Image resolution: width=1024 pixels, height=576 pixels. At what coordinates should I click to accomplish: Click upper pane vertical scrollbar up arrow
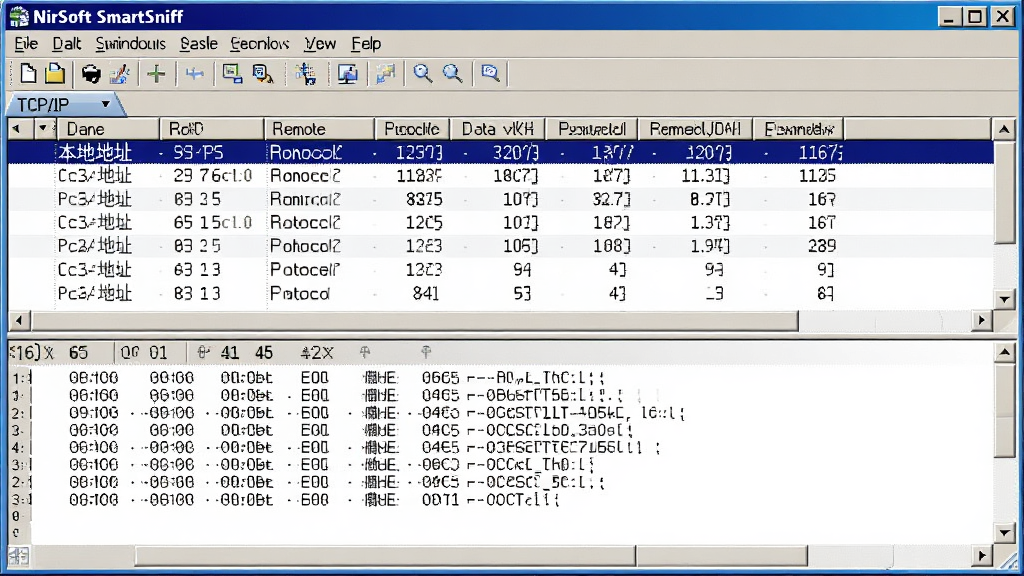coord(1004,129)
